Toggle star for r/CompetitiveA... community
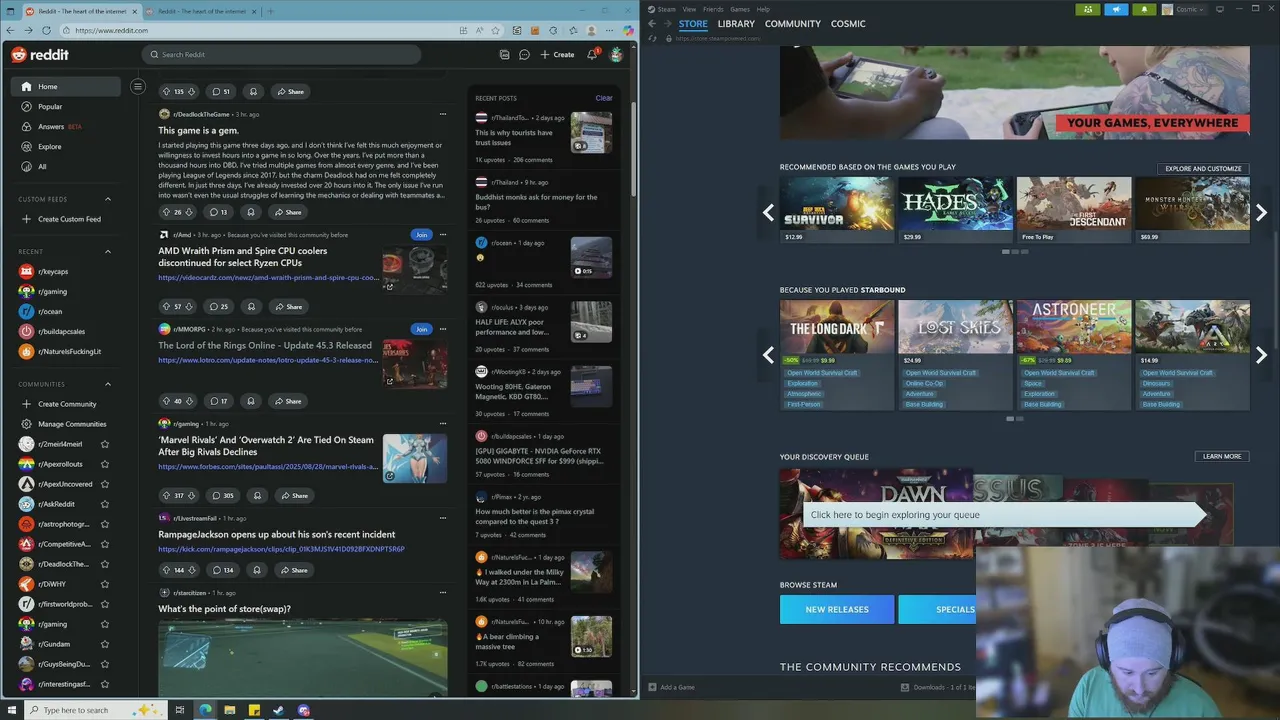Viewport: 1280px width, 720px height. tap(105, 544)
